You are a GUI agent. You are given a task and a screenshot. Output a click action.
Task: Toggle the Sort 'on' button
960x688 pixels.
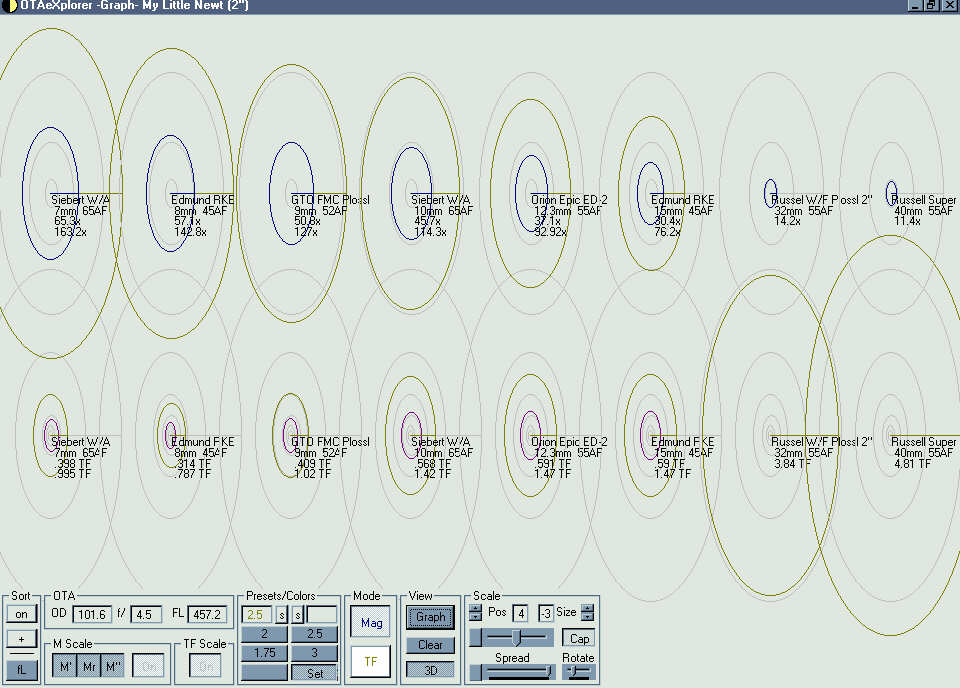click(x=21, y=614)
